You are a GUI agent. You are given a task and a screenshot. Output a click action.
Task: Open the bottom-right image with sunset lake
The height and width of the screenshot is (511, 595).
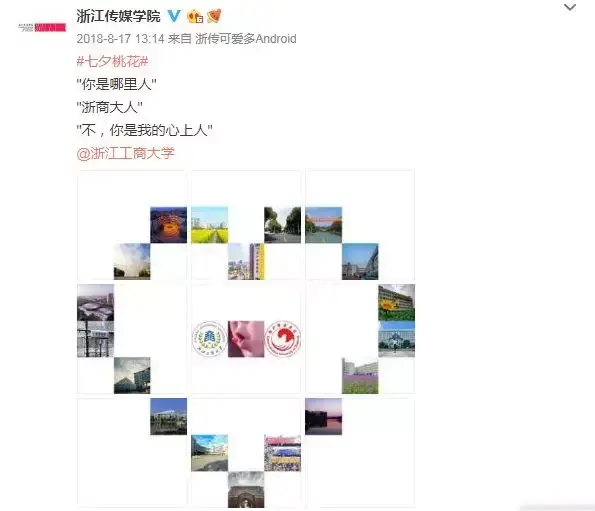pos(360,453)
